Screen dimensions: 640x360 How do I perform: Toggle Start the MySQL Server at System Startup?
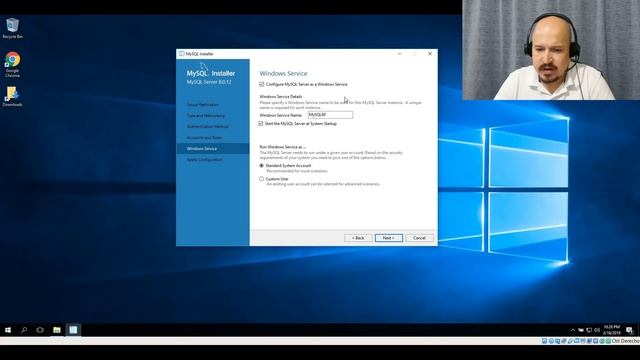coord(261,123)
